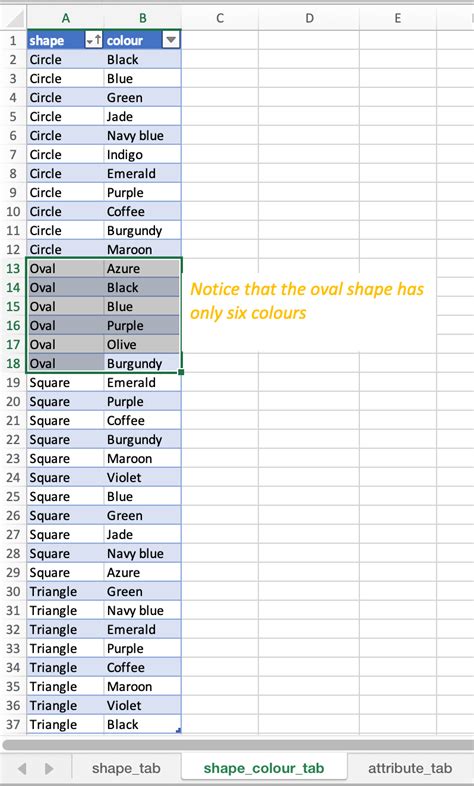Select cell 'Azure' in row 13
This screenshot has height=786, width=474.
point(143,269)
